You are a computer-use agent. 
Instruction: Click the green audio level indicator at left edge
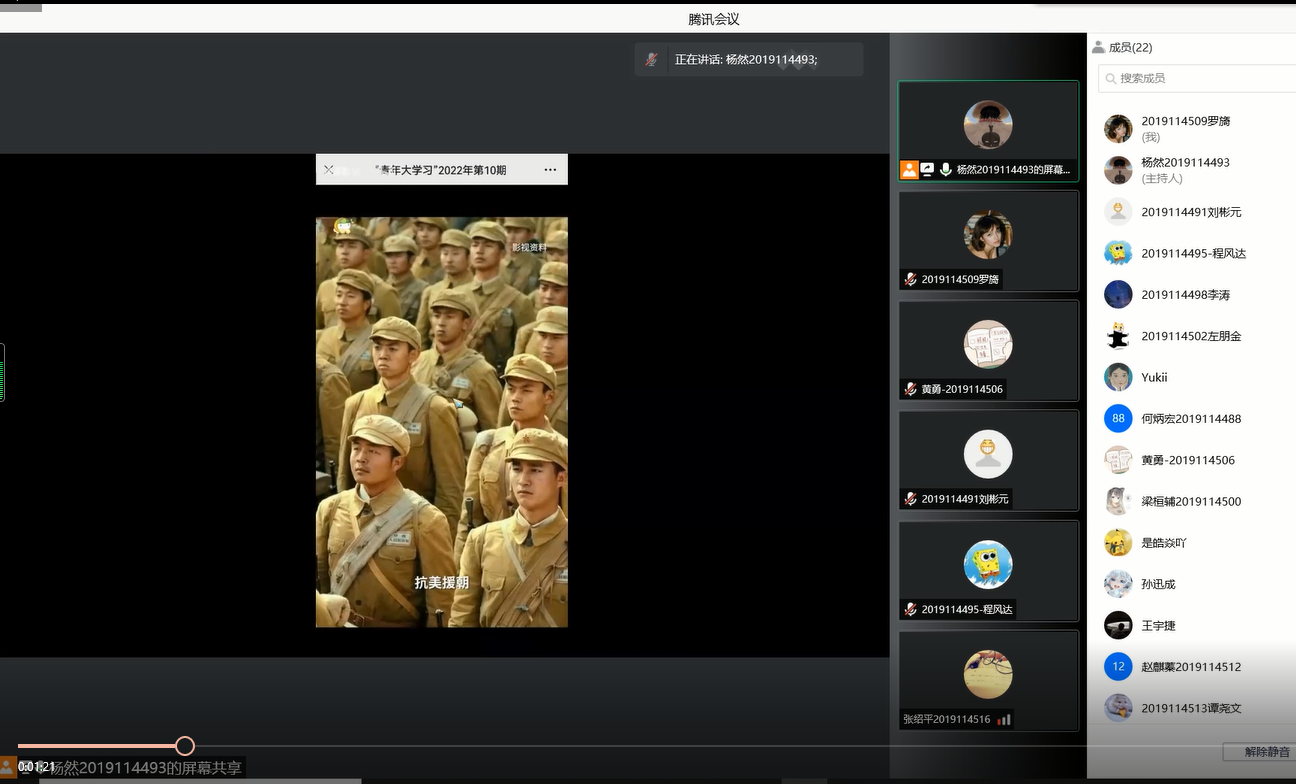coord(2,373)
